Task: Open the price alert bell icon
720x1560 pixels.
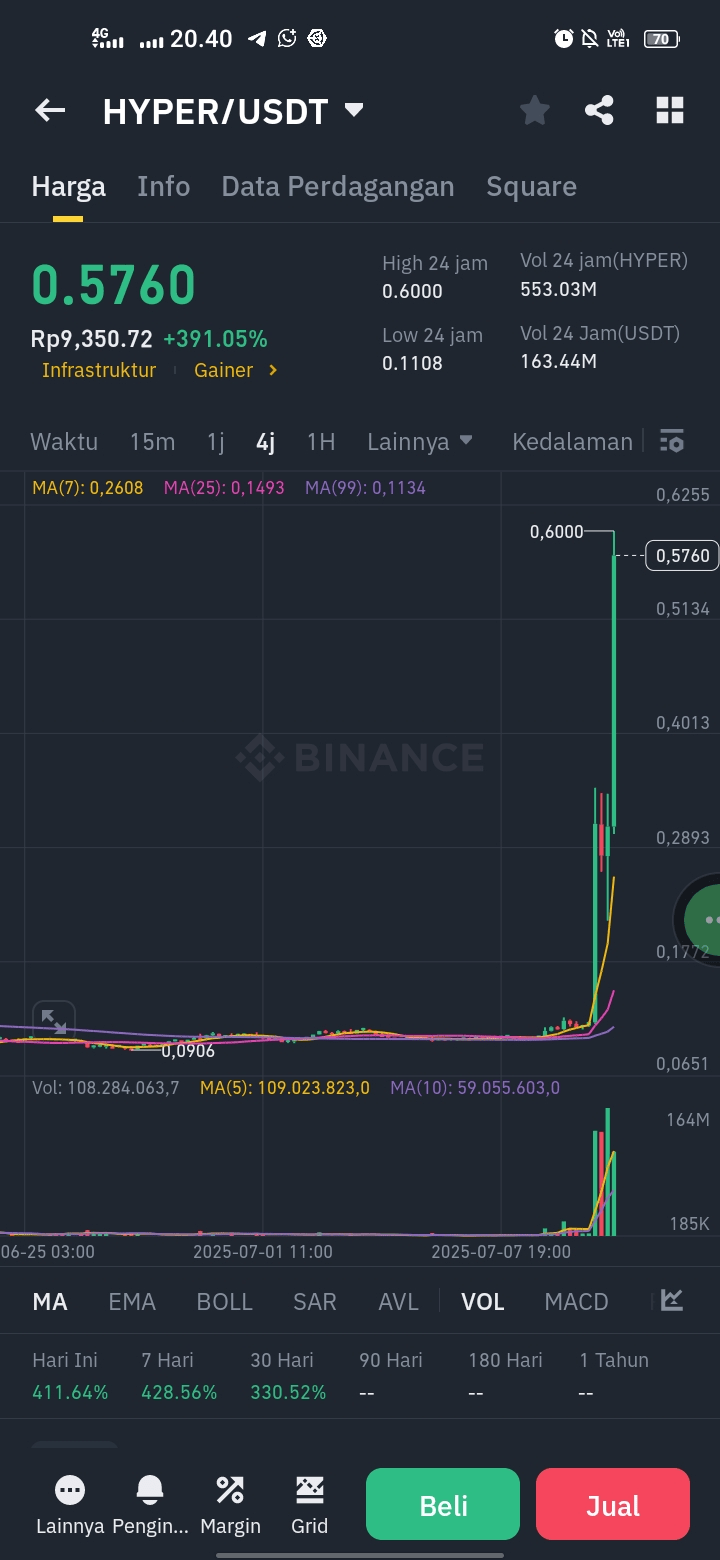Action: (x=150, y=1491)
